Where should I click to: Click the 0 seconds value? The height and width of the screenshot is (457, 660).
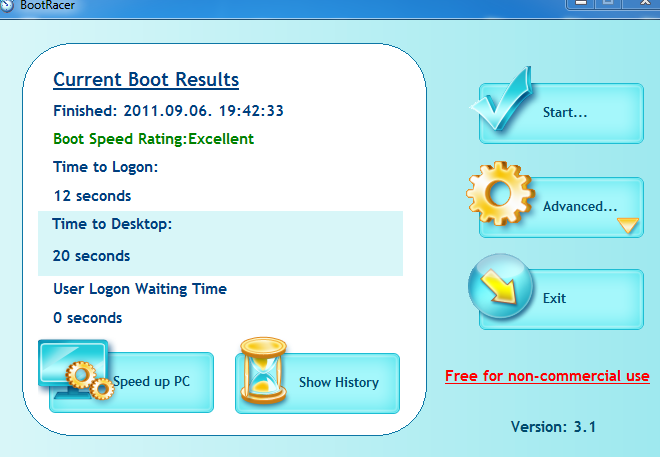click(x=88, y=318)
